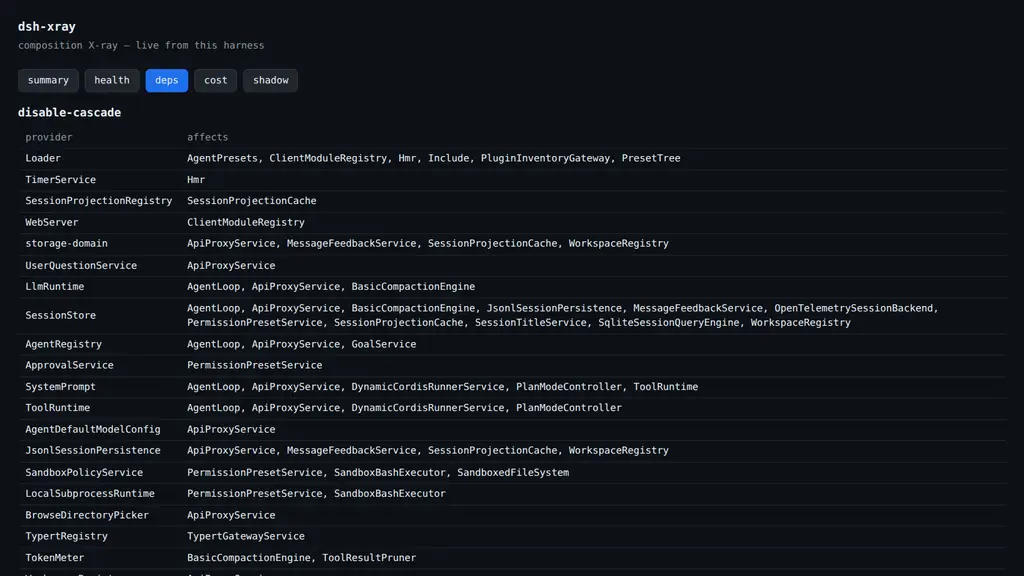Select the UserQuestionService provider cell
This screenshot has height=576, width=1024.
[x=81, y=265]
